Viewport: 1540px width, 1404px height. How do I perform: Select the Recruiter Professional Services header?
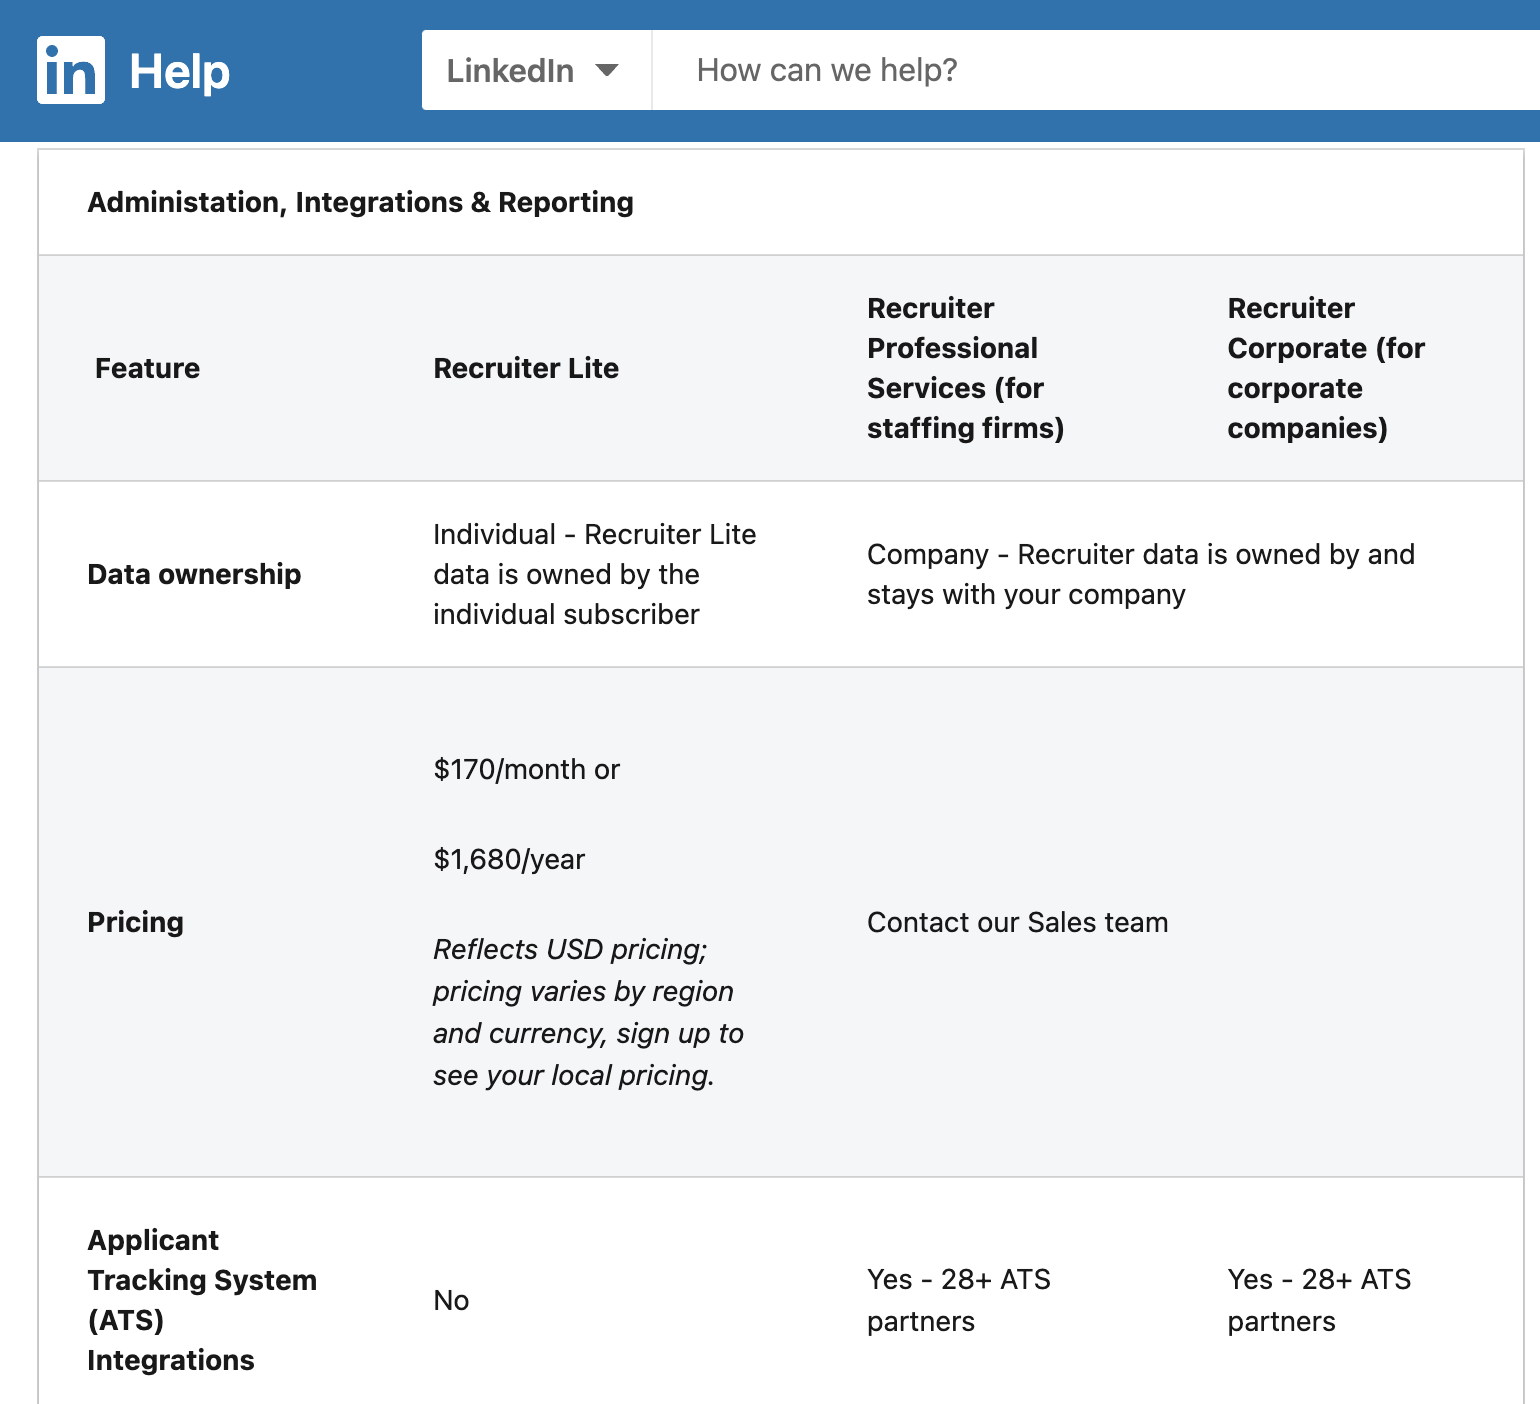[x=965, y=368]
